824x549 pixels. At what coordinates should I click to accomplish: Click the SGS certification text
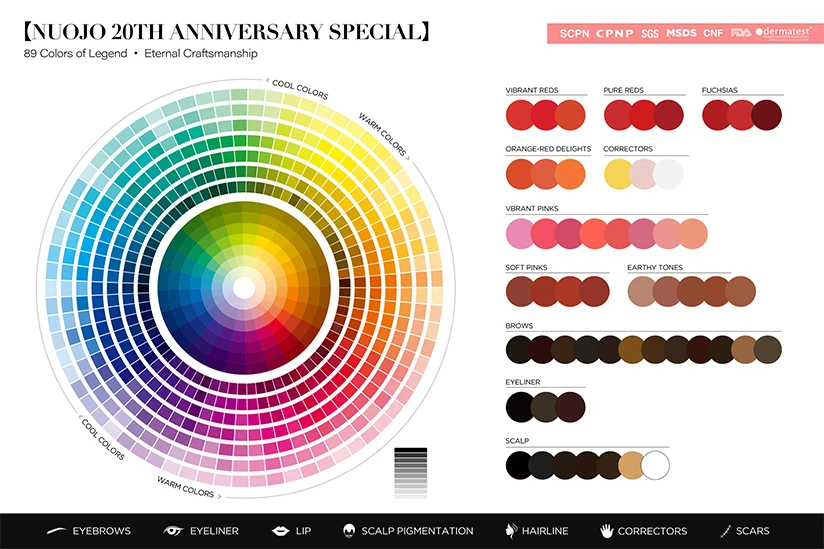coord(650,33)
